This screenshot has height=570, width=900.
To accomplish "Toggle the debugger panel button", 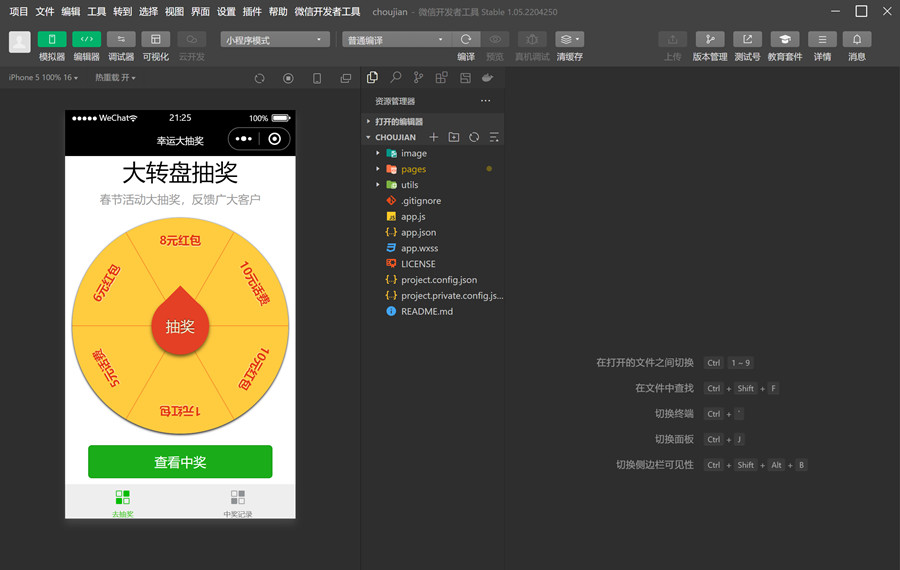I will 121,39.
